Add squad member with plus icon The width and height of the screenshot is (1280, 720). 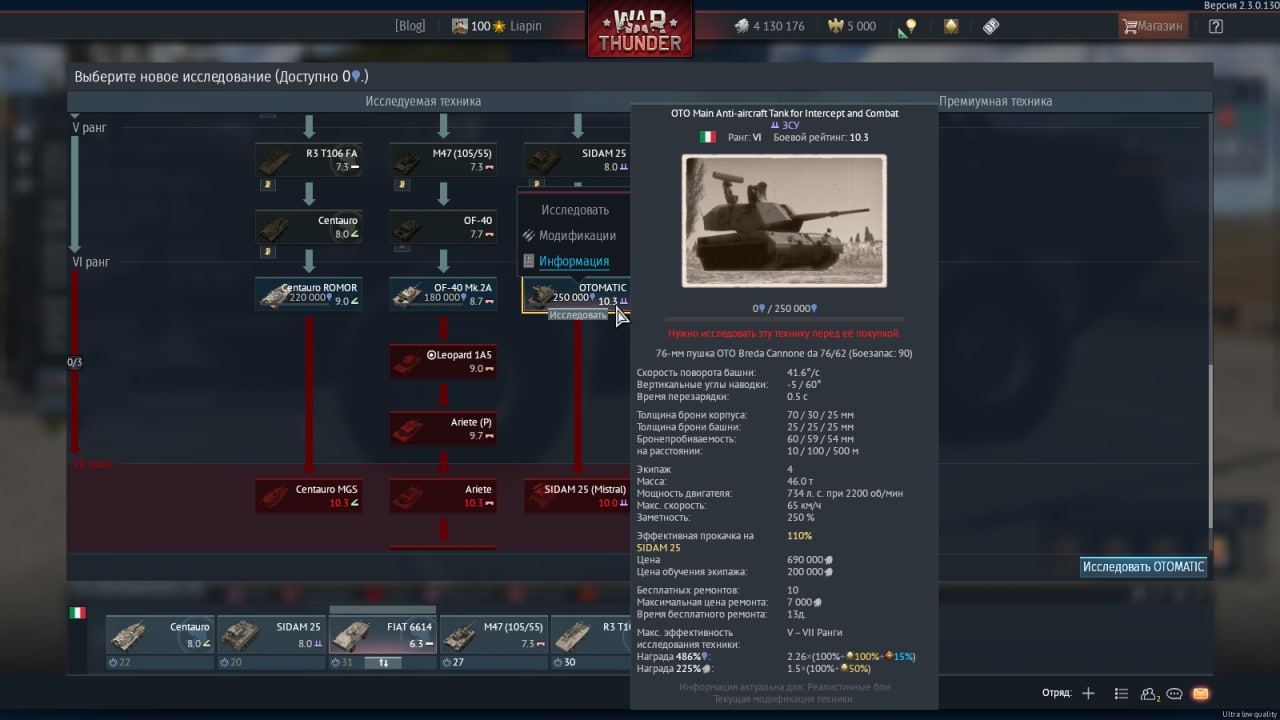tap(1088, 693)
